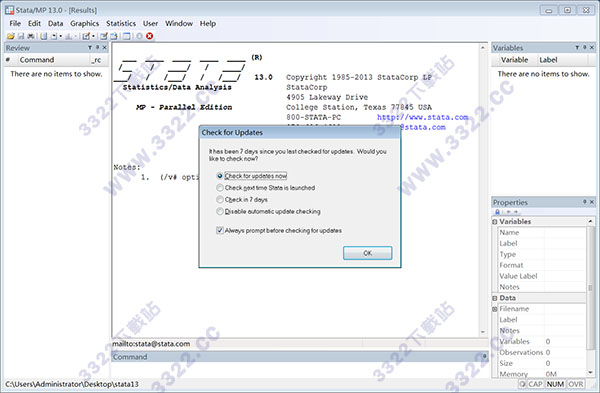Screen dimensions: 600x393
Task: Open the User menu
Action: (x=150, y=23)
